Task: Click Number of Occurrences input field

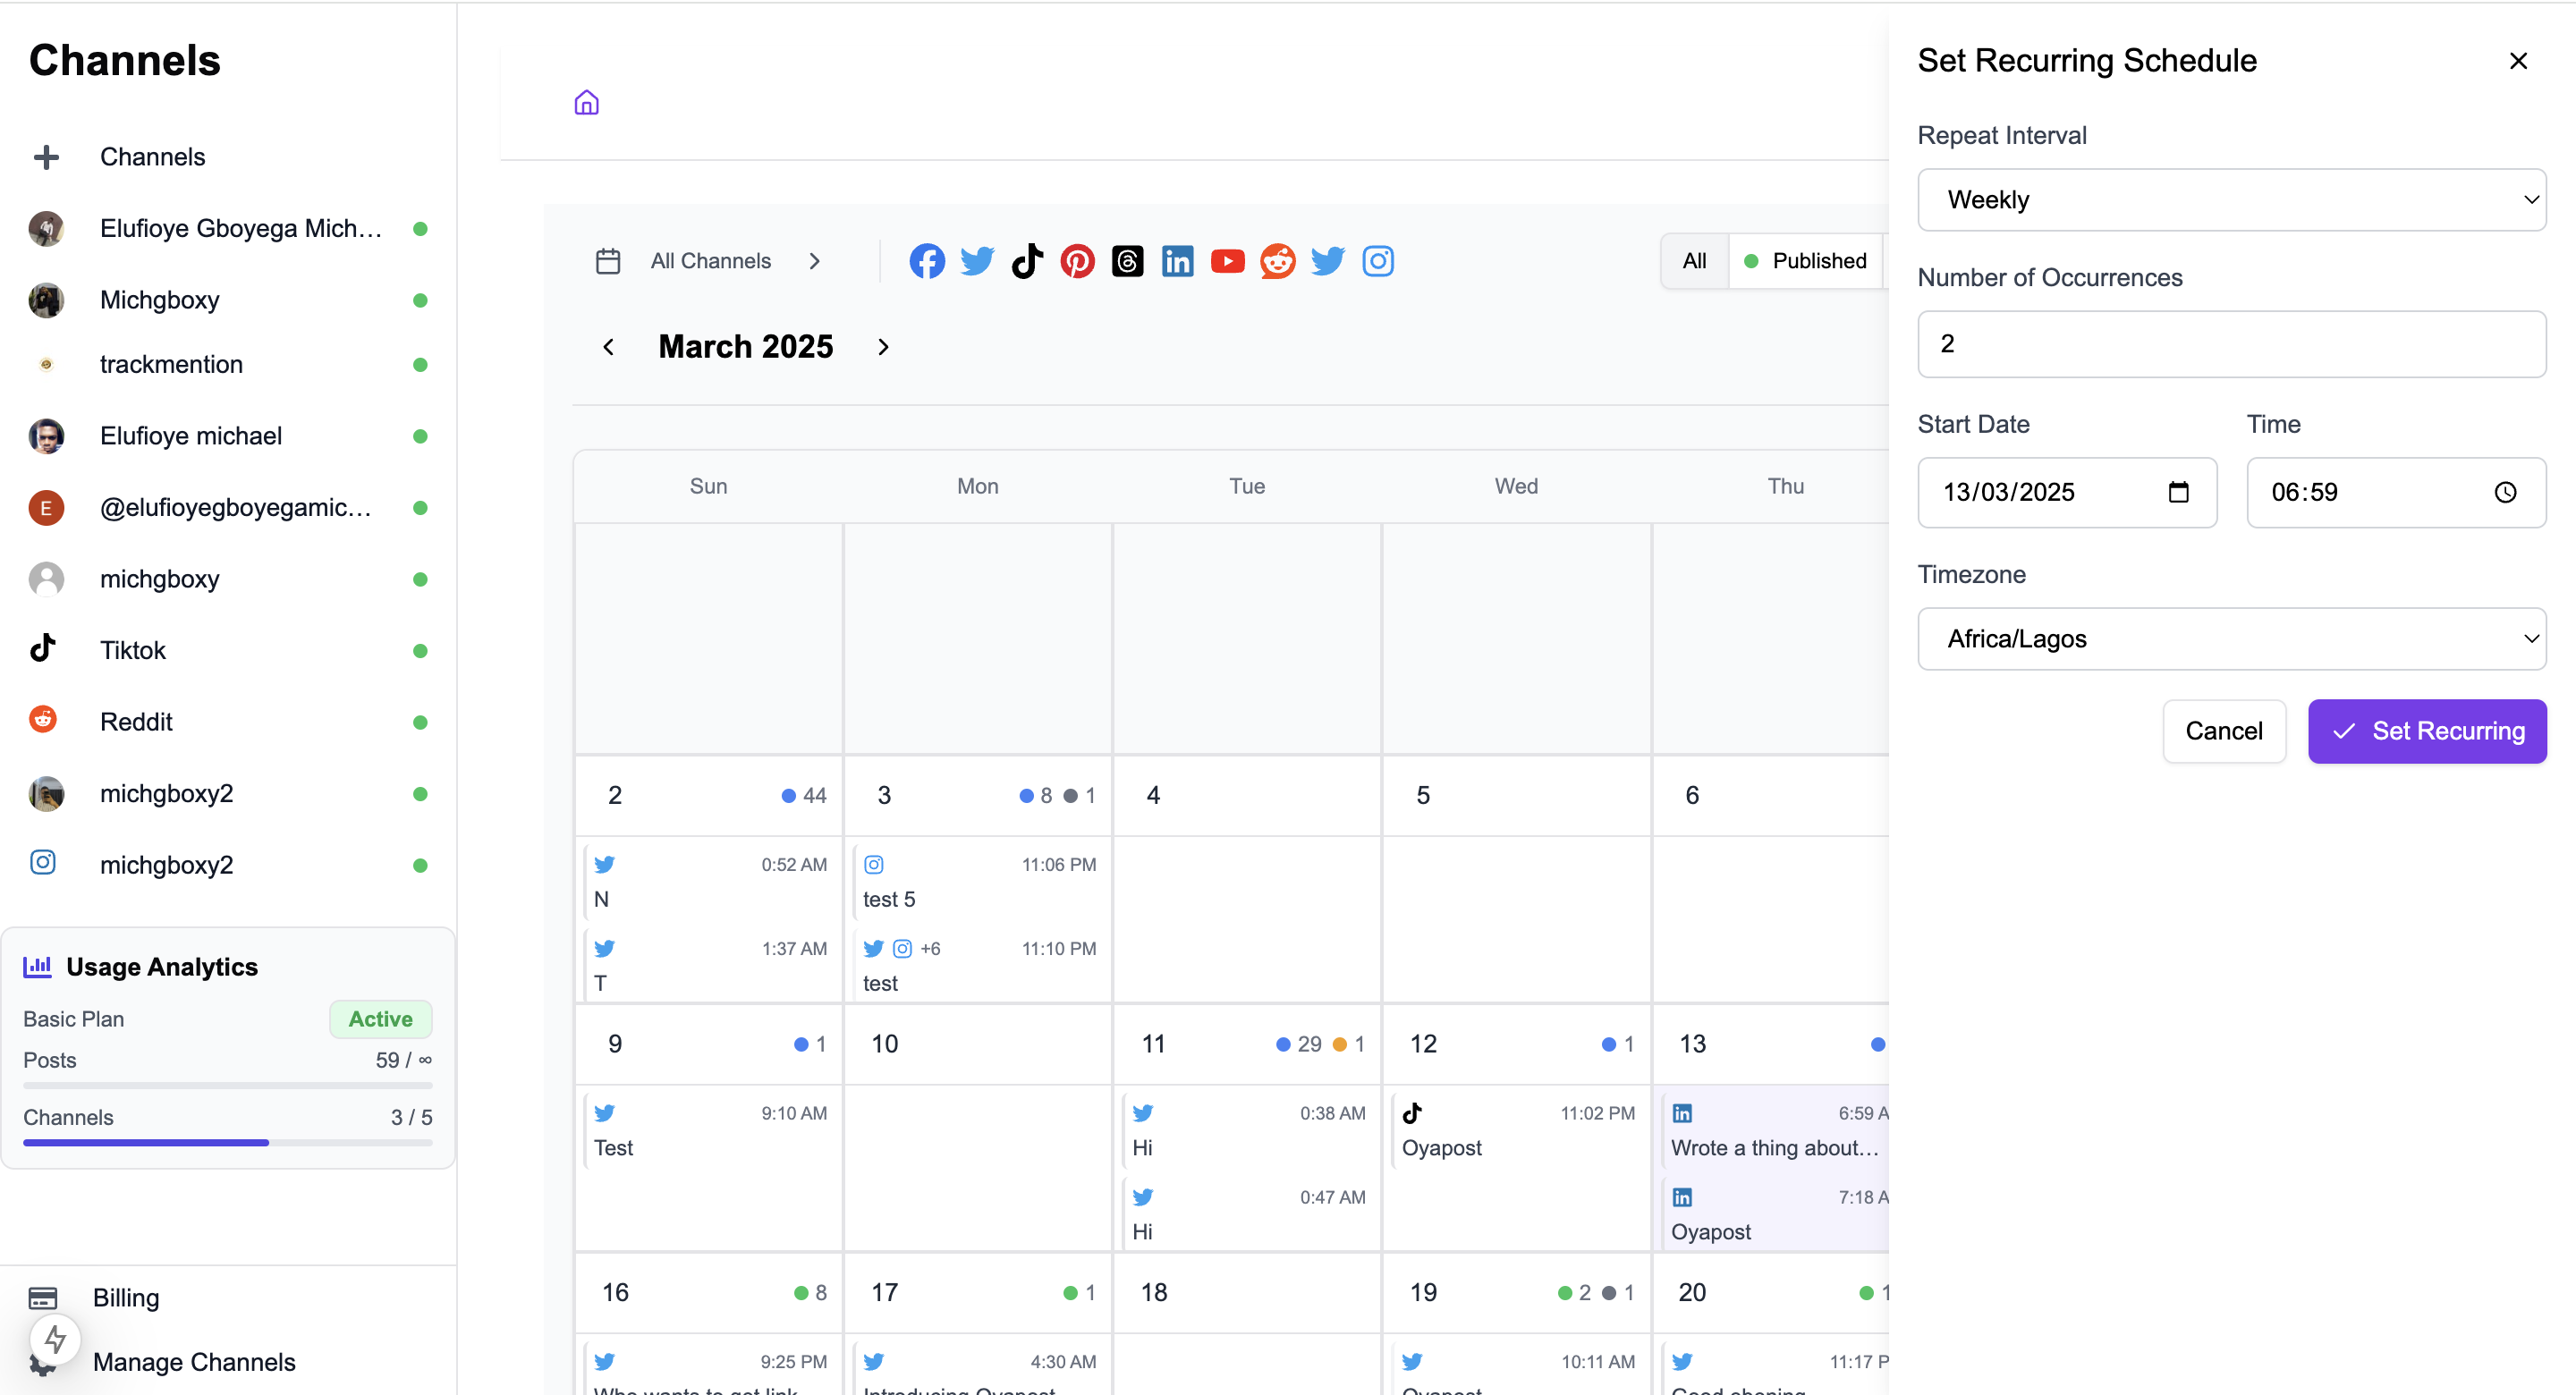Action: 2231,344
